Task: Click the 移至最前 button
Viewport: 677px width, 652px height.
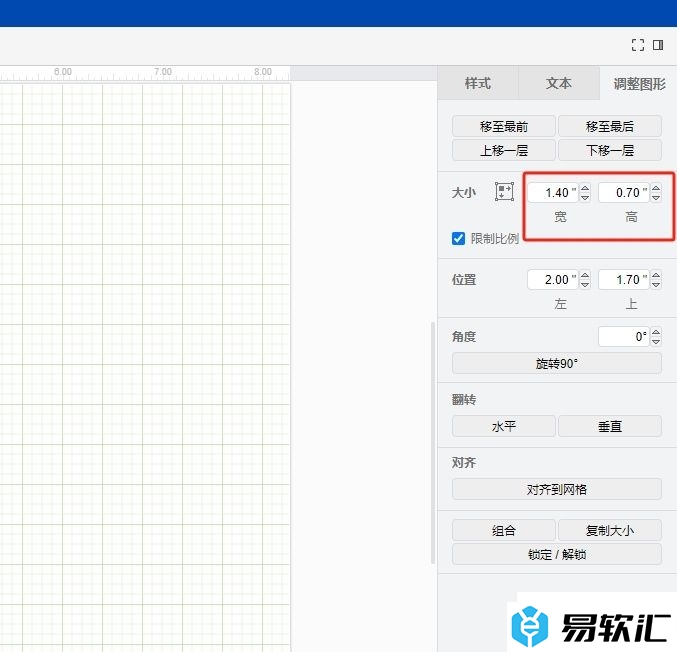Action: (x=503, y=127)
